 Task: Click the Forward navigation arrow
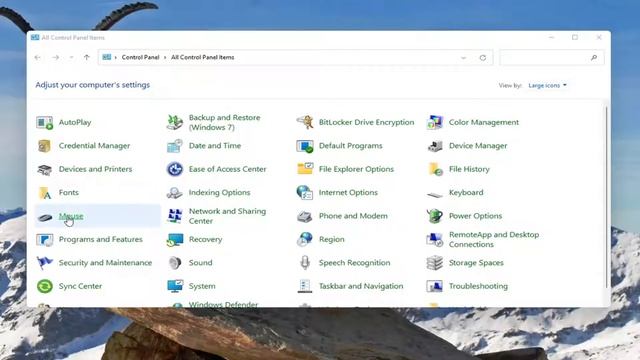(x=56, y=58)
